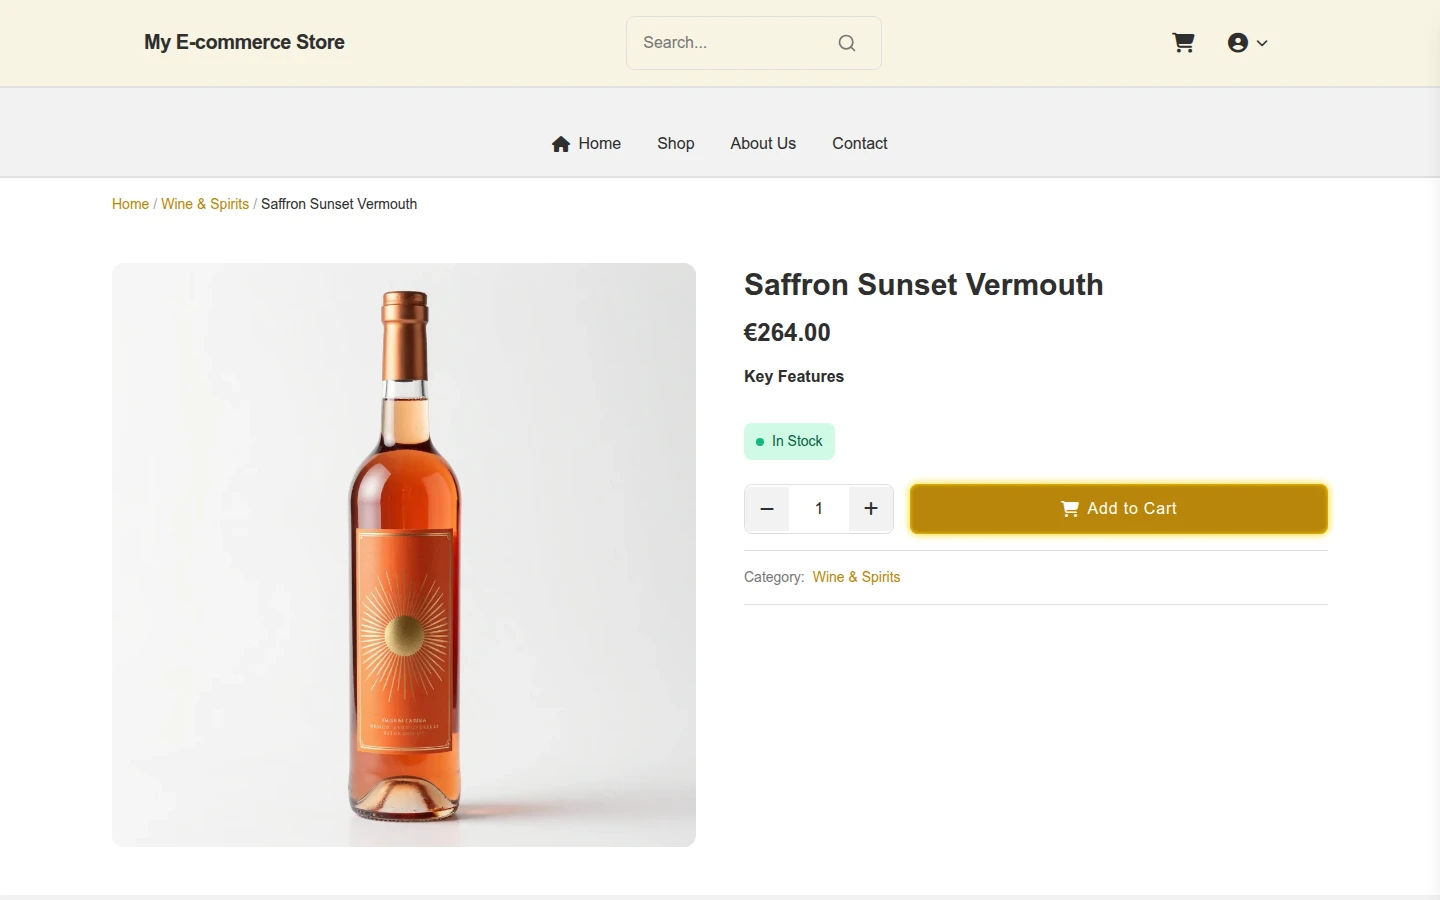Click the Add to Cart button
The width and height of the screenshot is (1440, 900).
coord(1119,509)
